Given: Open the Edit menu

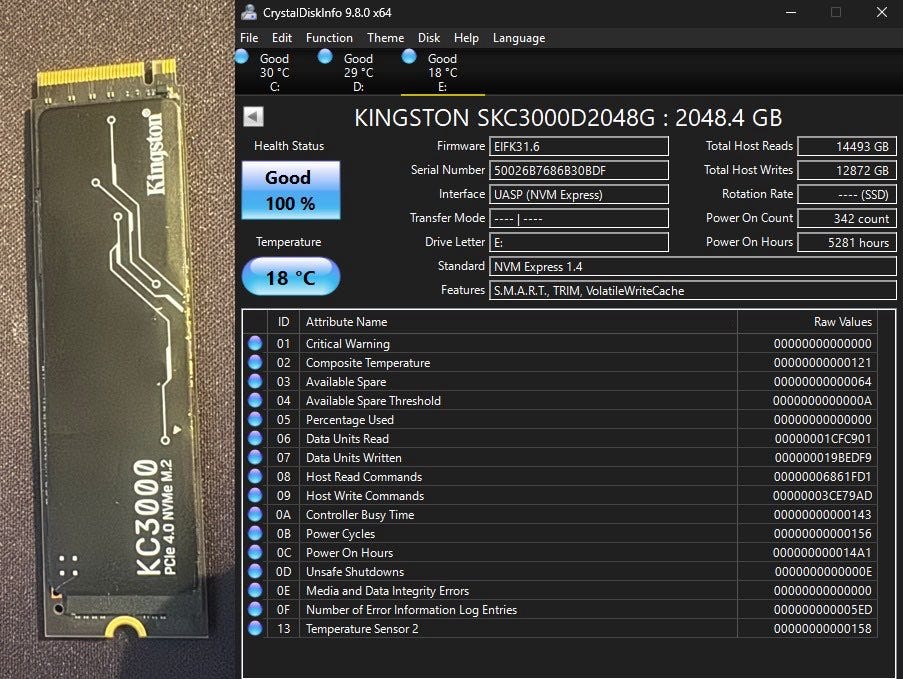Looking at the screenshot, I should pyautogui.click(x=282, y=38).
